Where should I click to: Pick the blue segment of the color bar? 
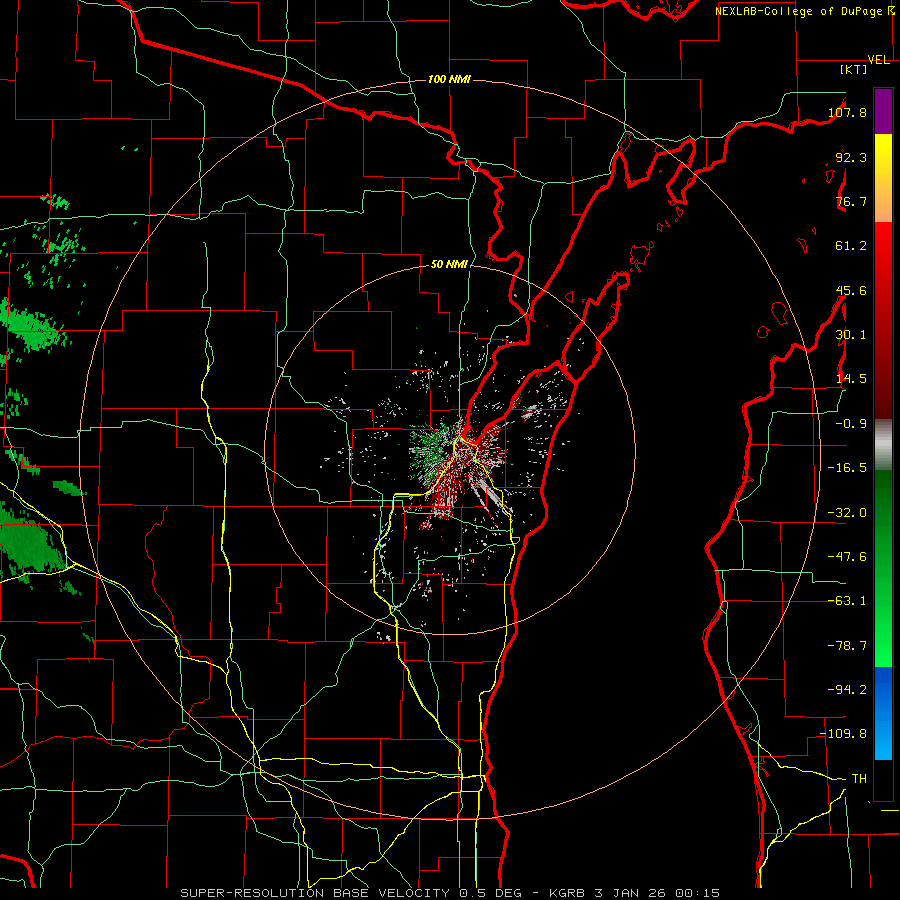[x=883, y=713]
